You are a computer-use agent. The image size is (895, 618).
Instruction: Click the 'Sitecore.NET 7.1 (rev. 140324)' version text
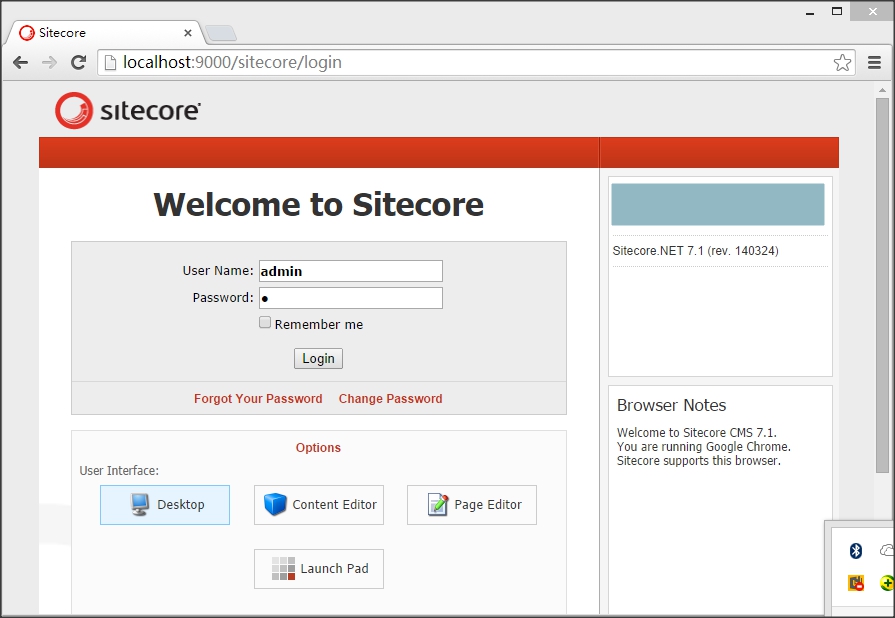[x=695, y=251]
